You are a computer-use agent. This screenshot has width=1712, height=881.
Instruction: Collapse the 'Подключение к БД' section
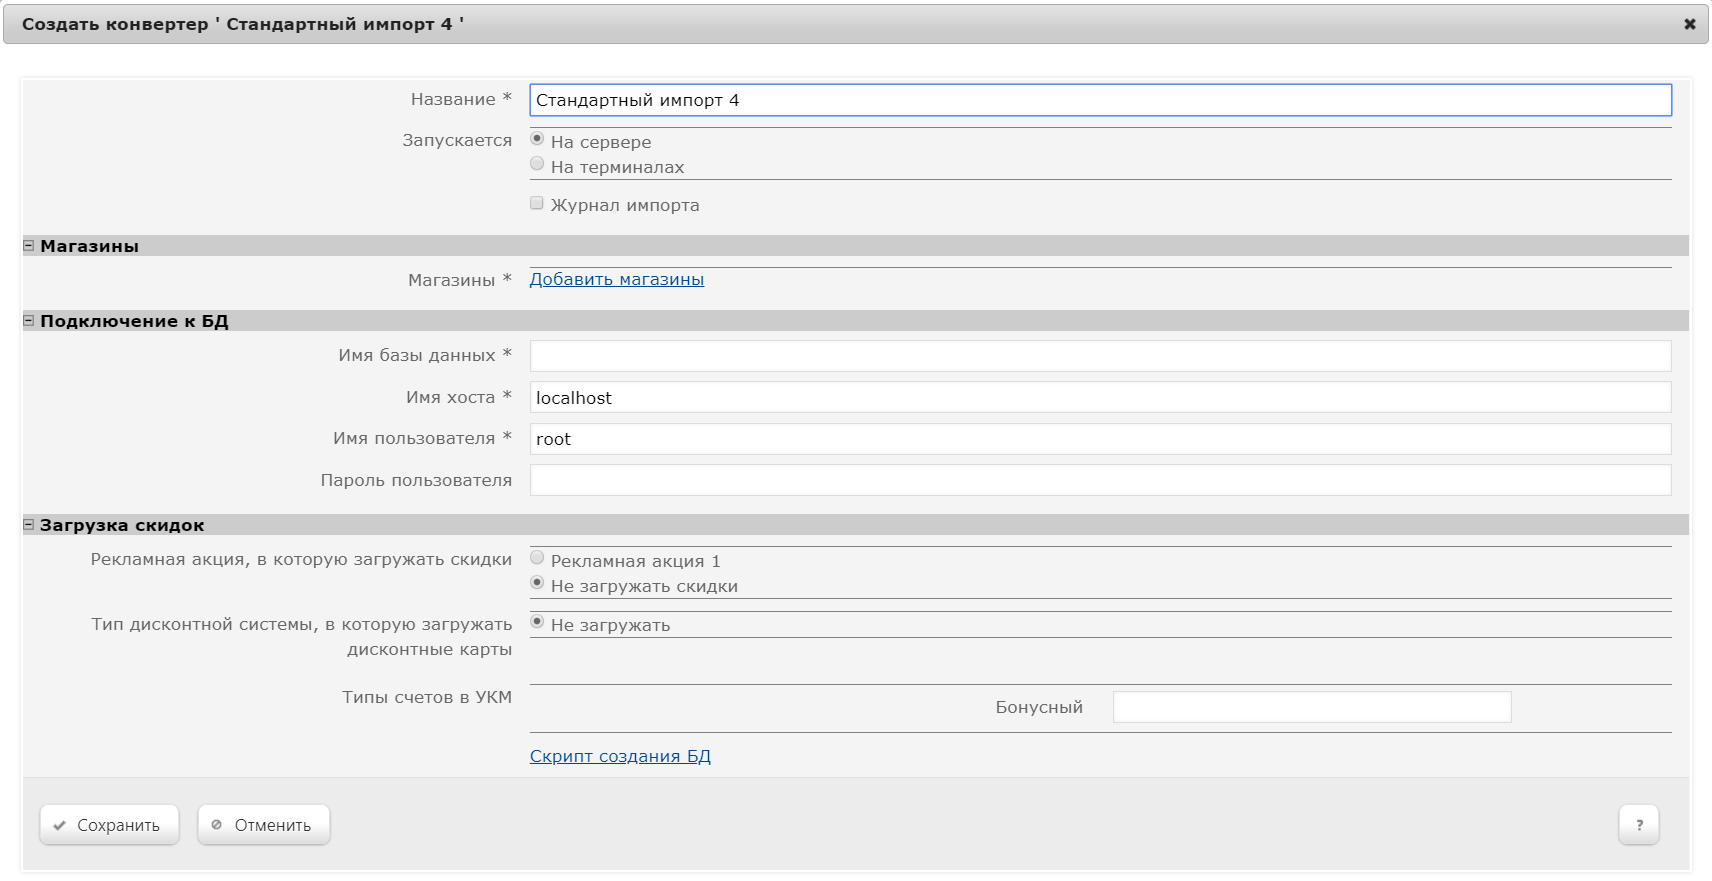click(29, 321)
